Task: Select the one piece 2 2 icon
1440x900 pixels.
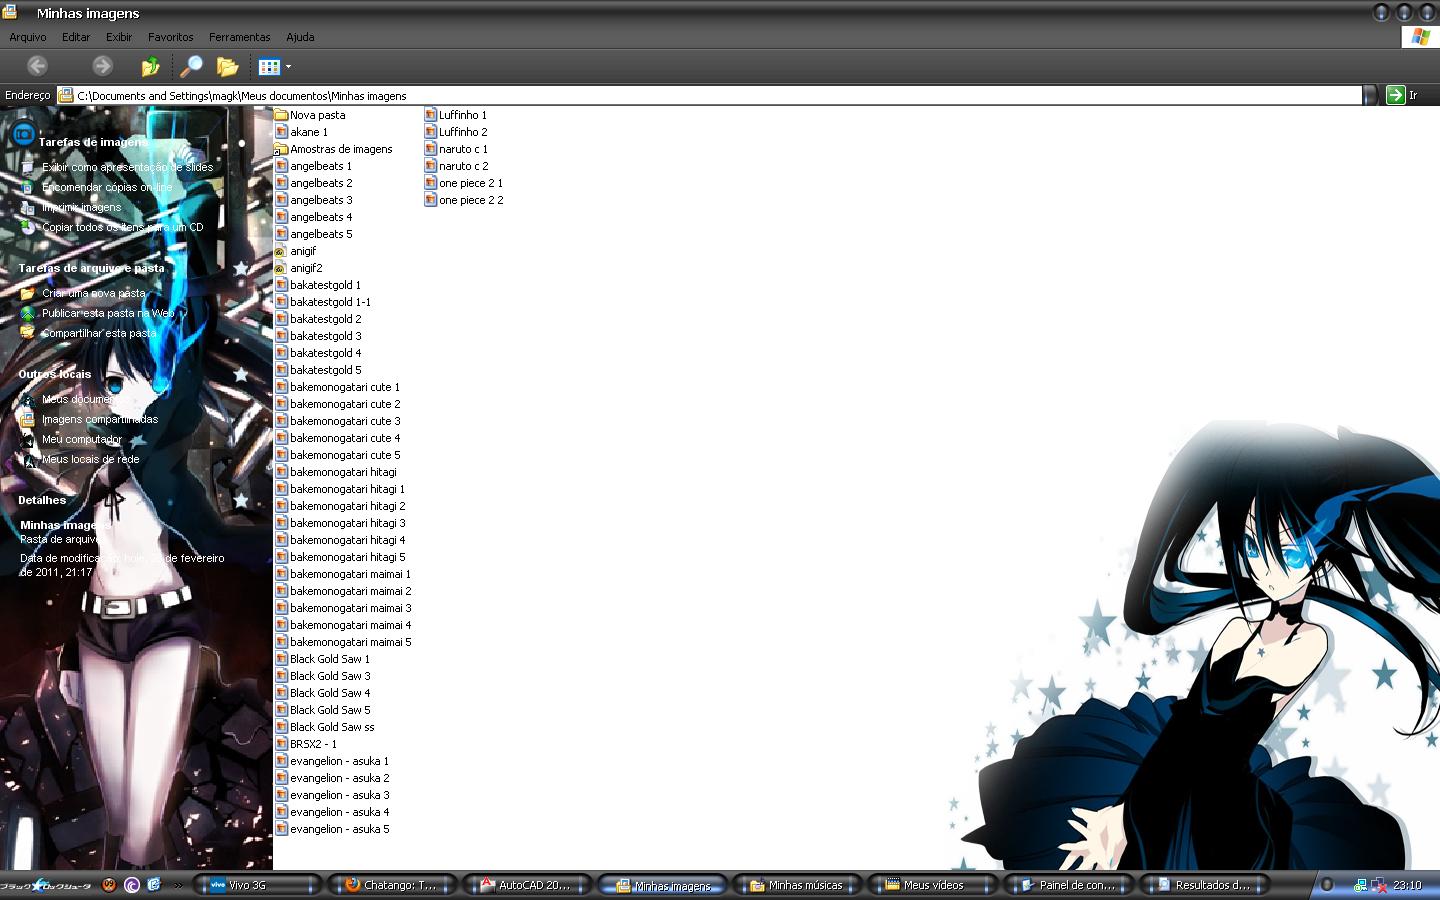Action: tap(430, 200)
